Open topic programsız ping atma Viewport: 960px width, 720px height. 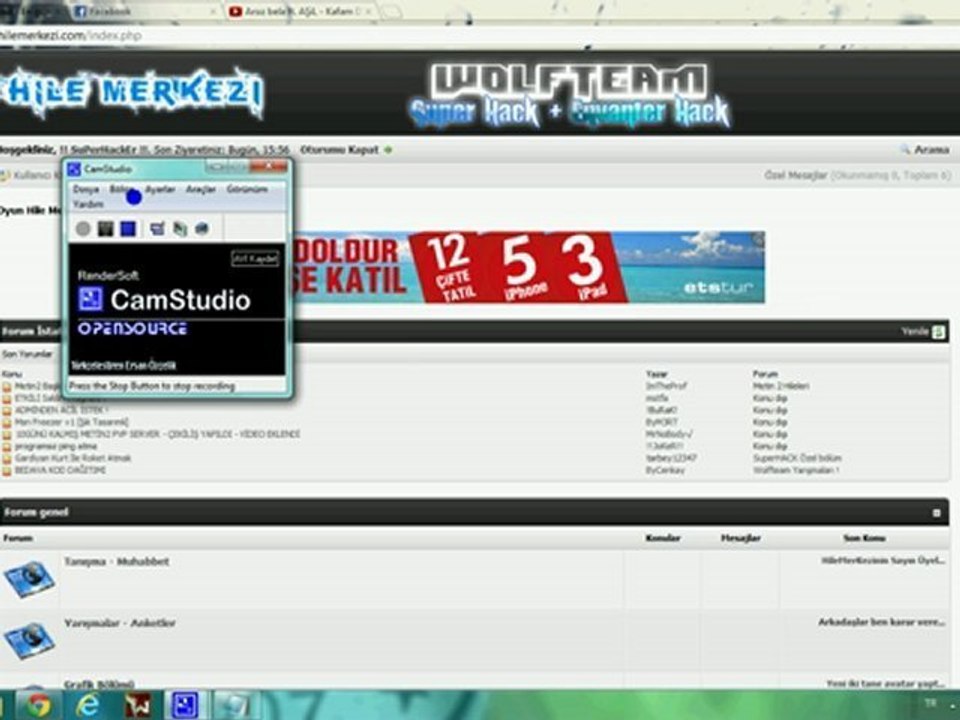tap(56, 446)
